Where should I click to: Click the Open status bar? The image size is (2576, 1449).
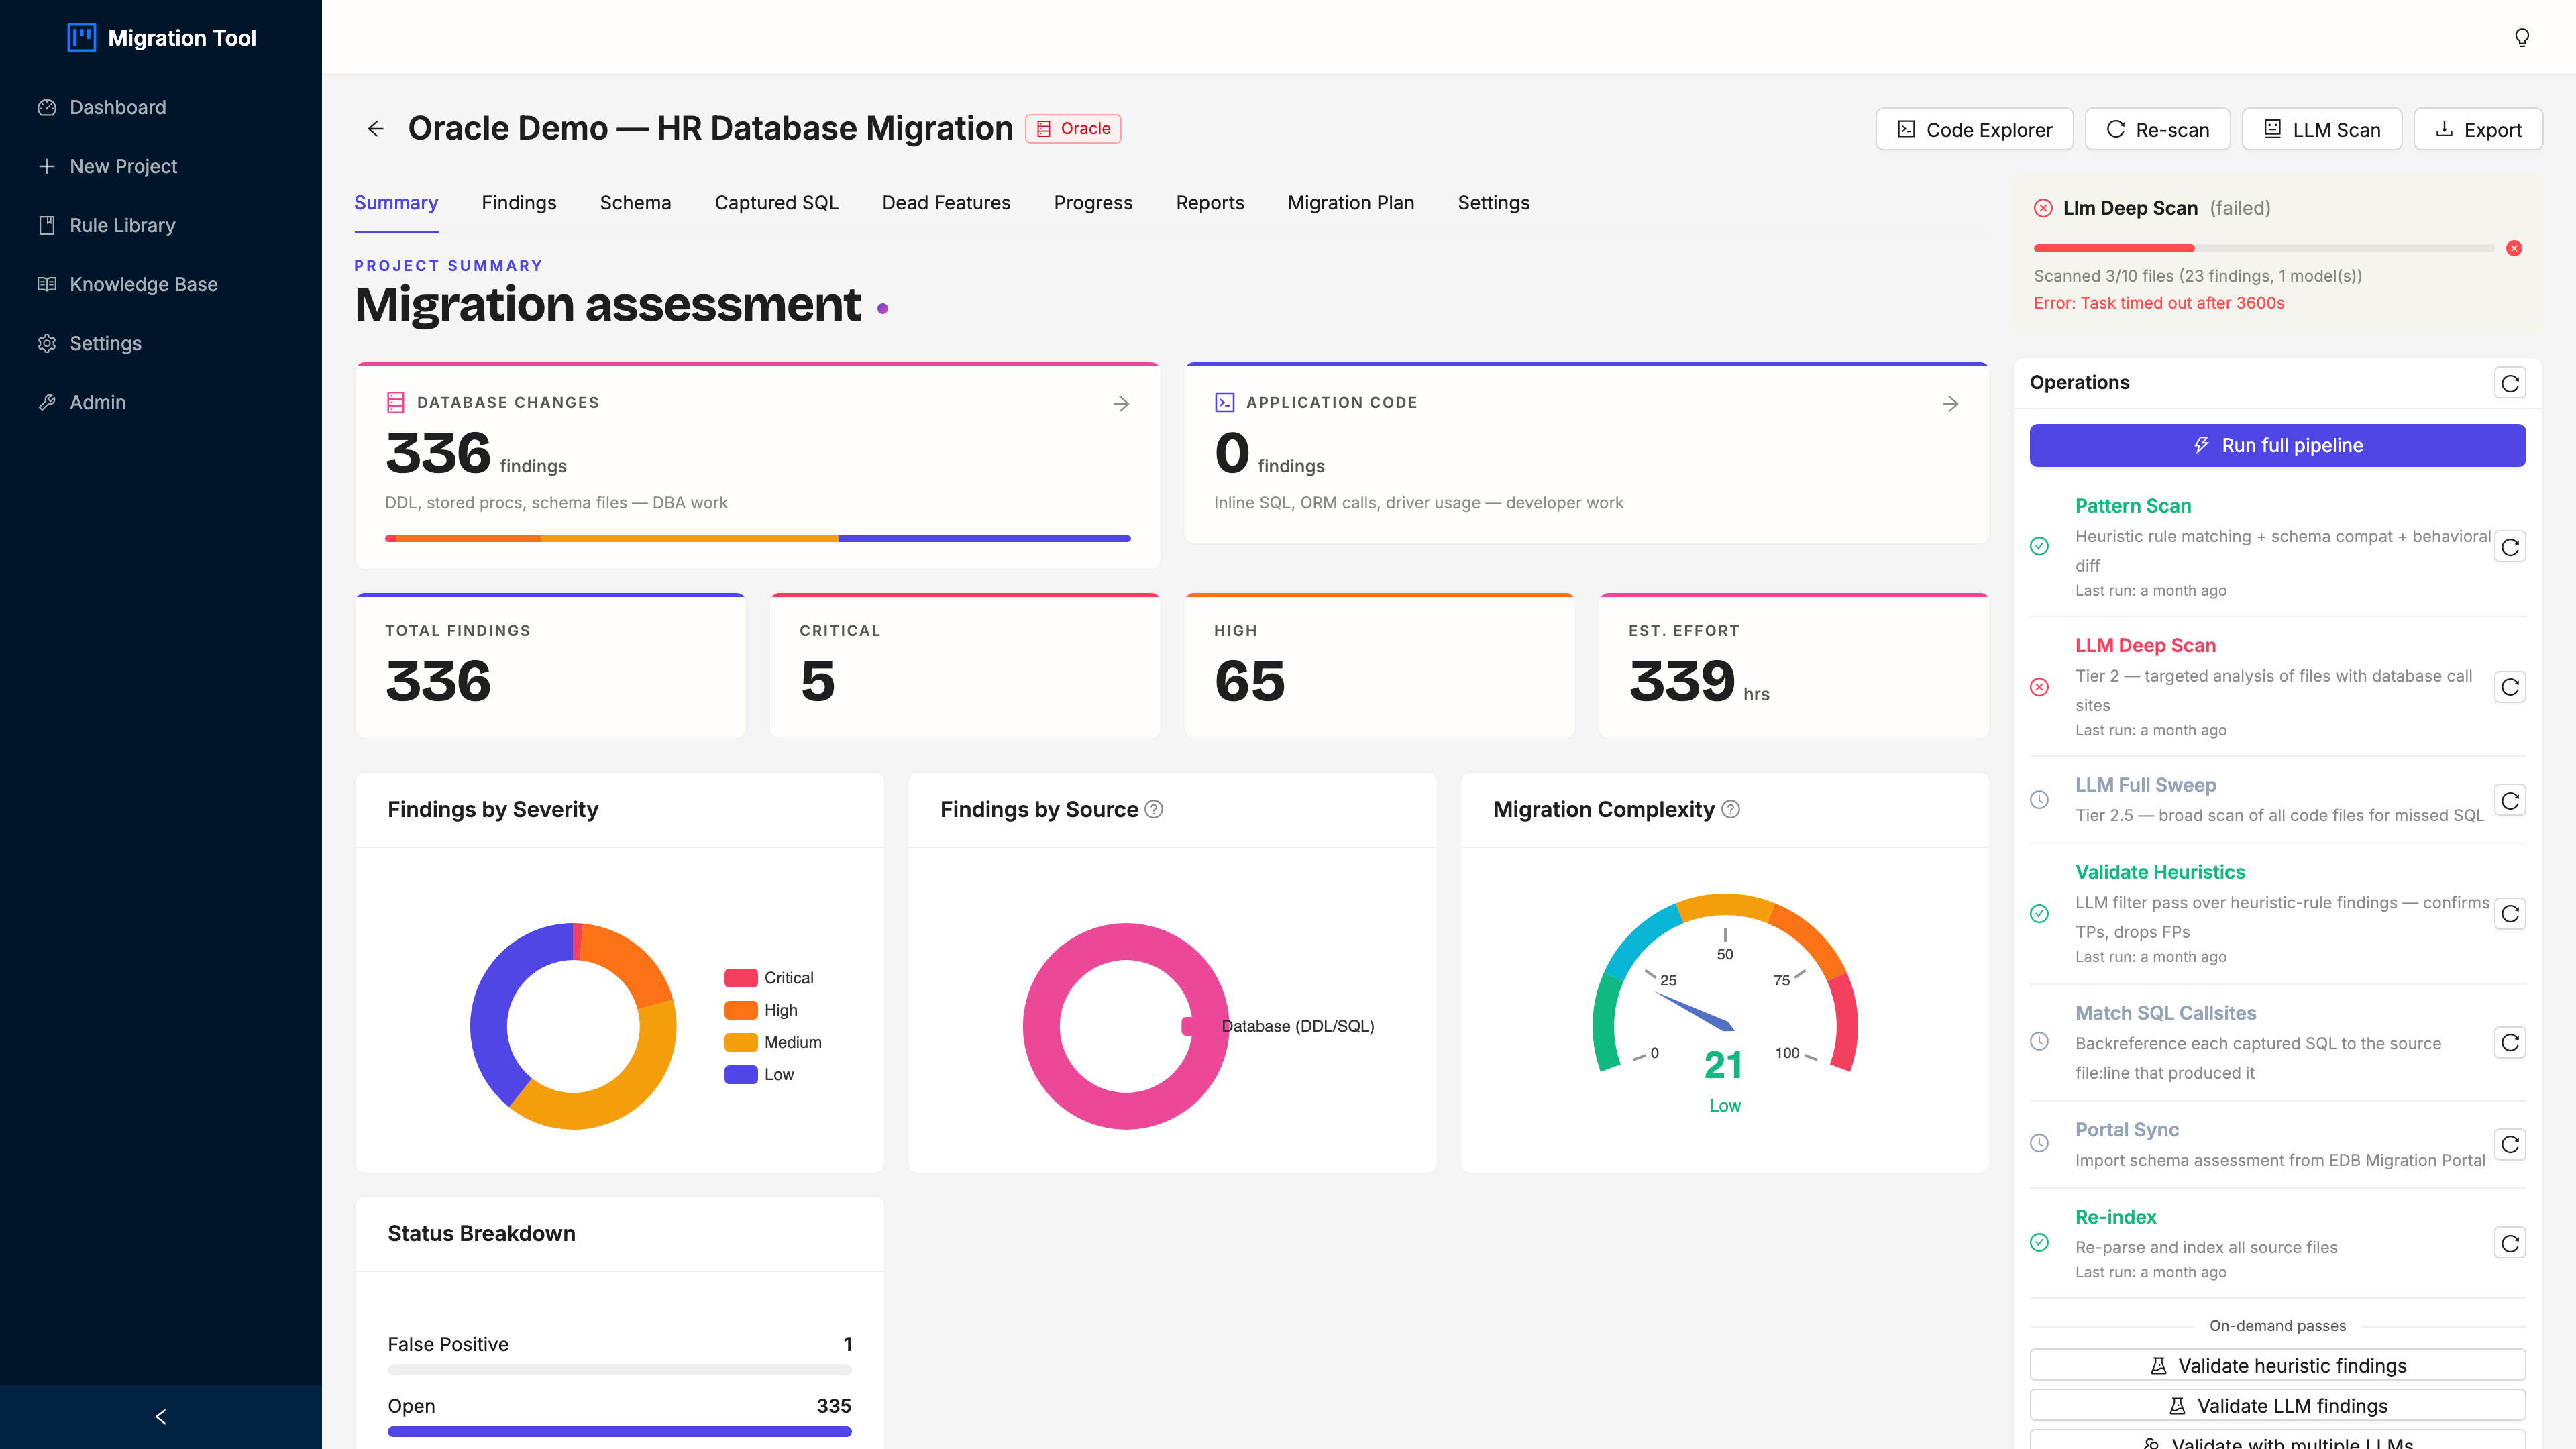[619, 1431]
